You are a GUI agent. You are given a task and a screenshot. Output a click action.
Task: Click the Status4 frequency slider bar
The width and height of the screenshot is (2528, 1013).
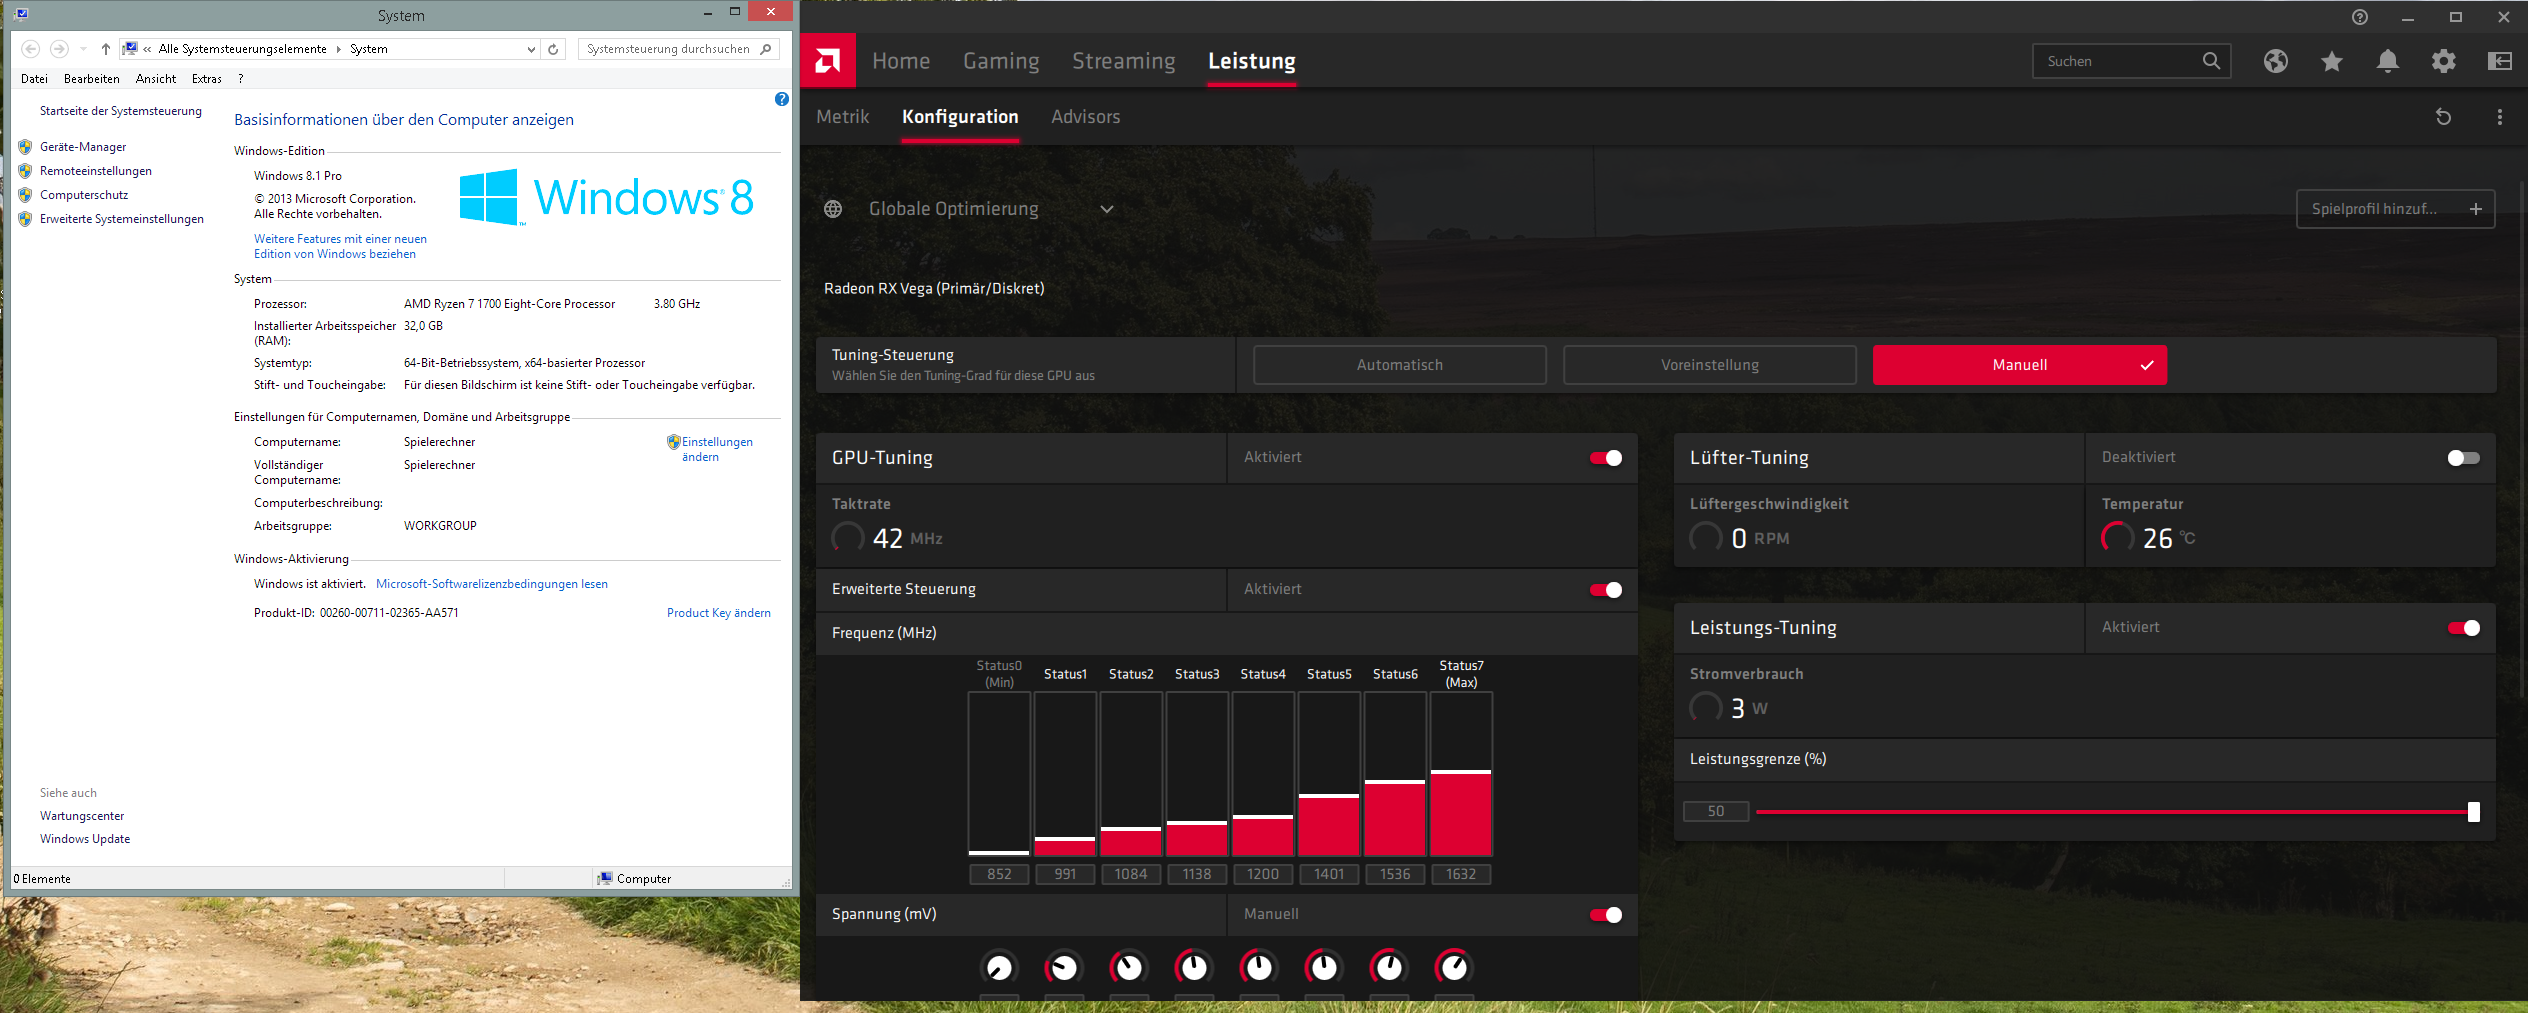pyautogui.click(x=1263, y=774)
